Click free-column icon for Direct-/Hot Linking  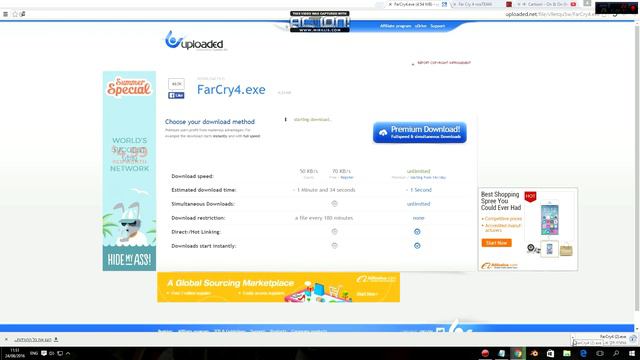(334, 232)
